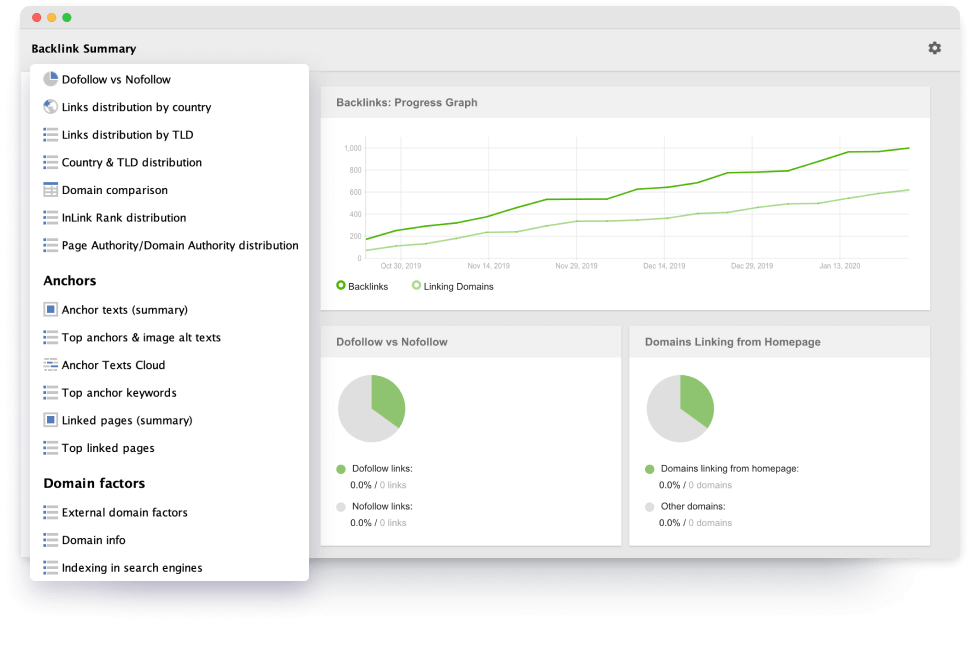The image size is (970, 653).
Task: Click the icon beside Page Authority/Domain Authority distribution
Action: point(51,245)
